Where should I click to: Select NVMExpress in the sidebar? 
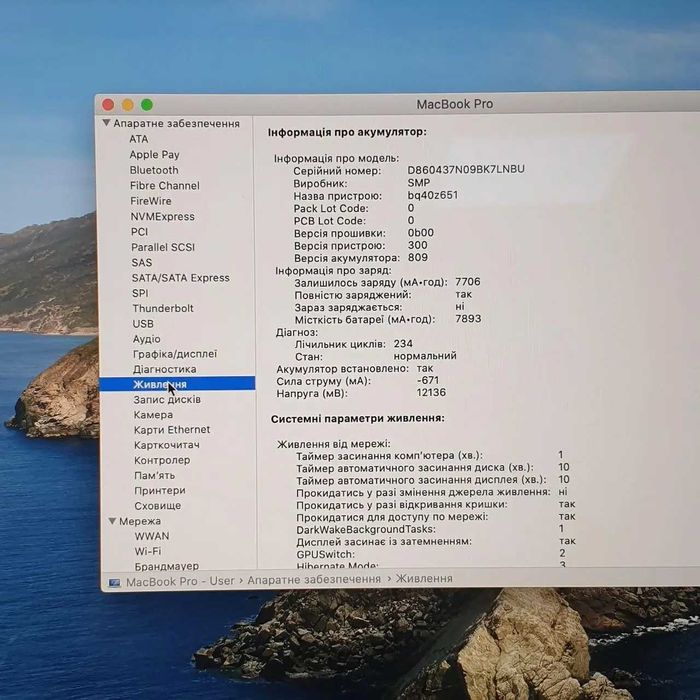(162, 217)
